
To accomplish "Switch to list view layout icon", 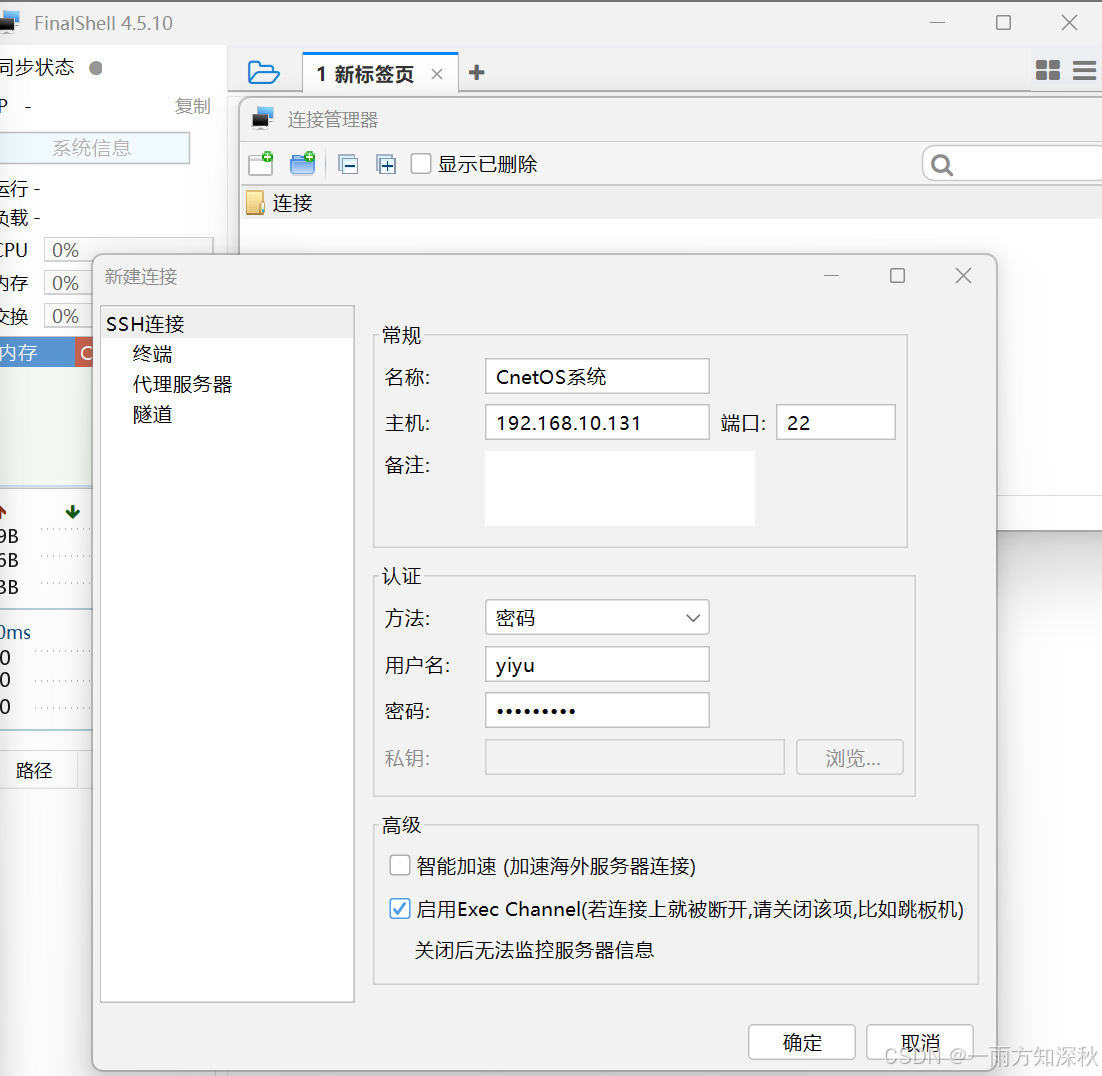I will 1084,70.
